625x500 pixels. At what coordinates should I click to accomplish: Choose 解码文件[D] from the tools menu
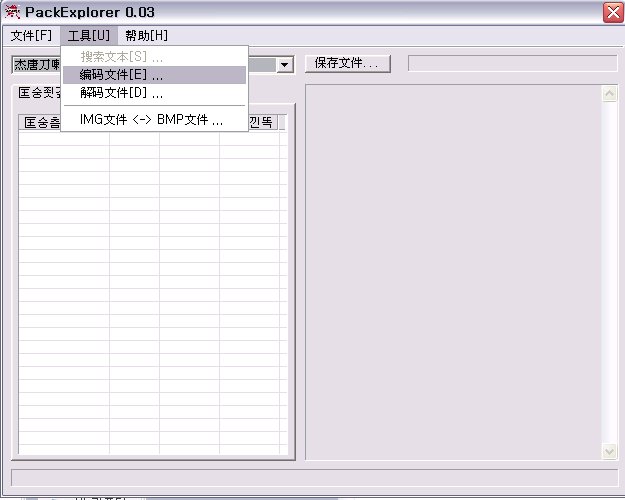tap(154, 93)
